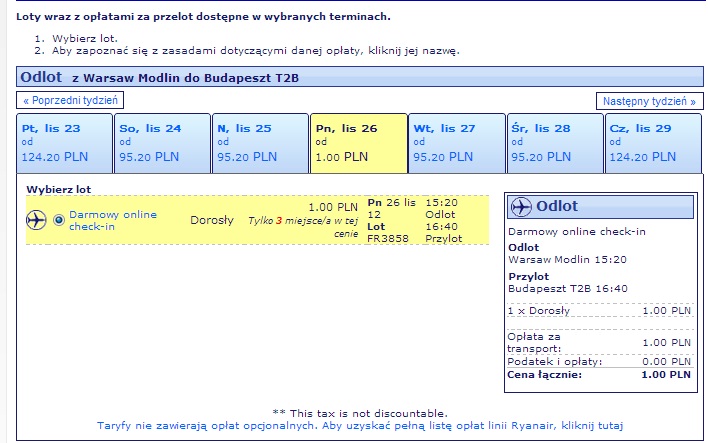708x443 pixels.
Task: Open the Wt, lis 27 date tab
Action: [x=456, y=143]
